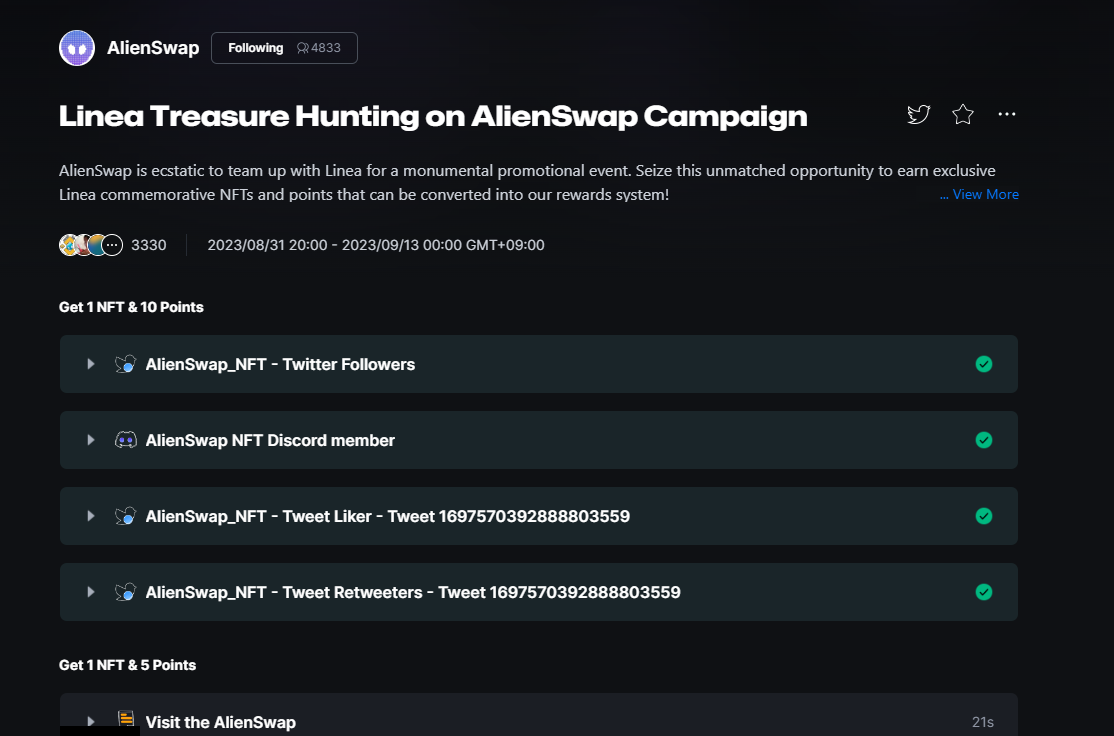Click View More description link
1114x736 pixels.
click(x=979, y=194)
